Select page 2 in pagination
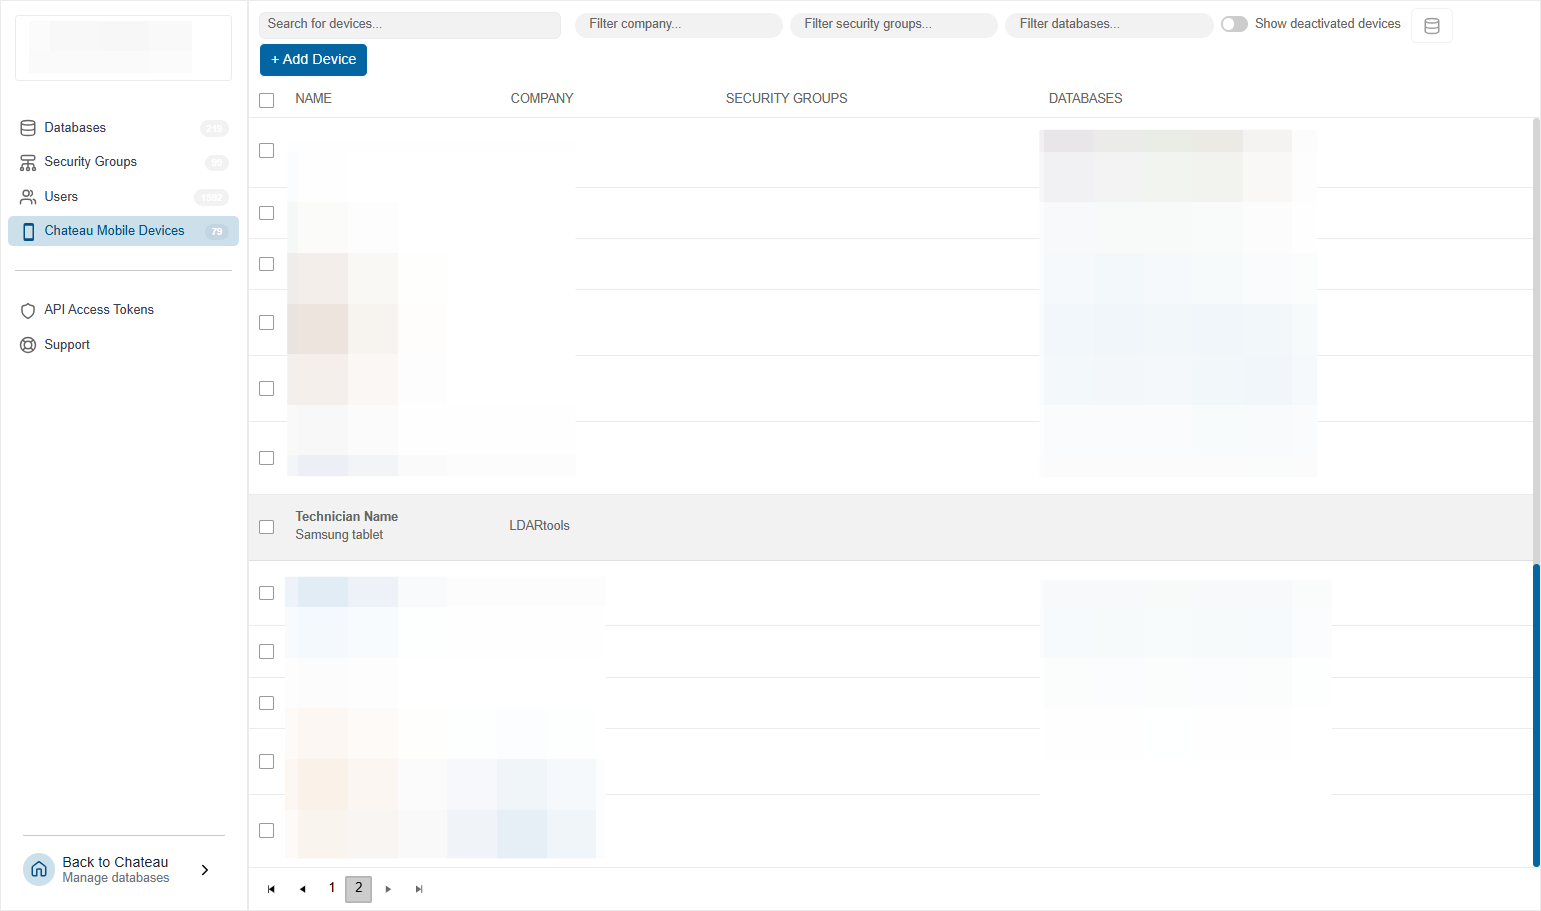Image resolution: width=1541 pixels, height=911 pixels. pyautogui.click(x=359, y=889)
